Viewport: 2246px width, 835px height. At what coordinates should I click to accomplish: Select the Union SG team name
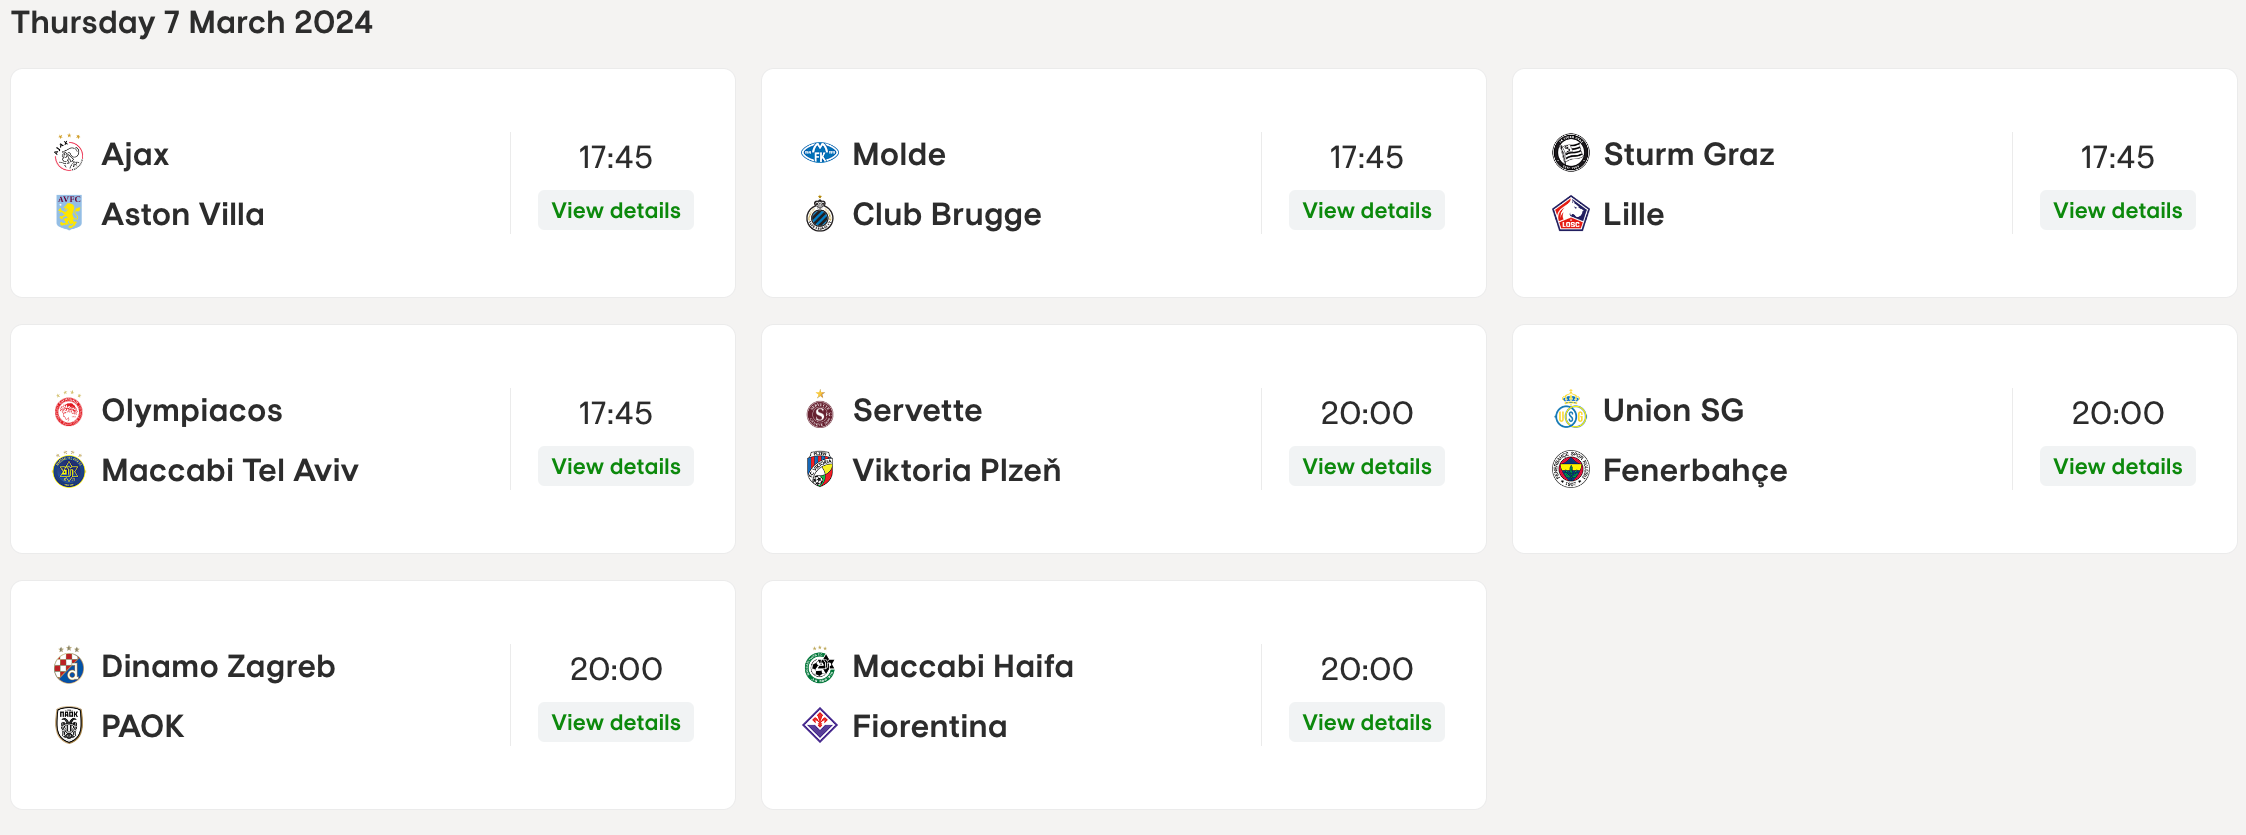point(1673,410)
